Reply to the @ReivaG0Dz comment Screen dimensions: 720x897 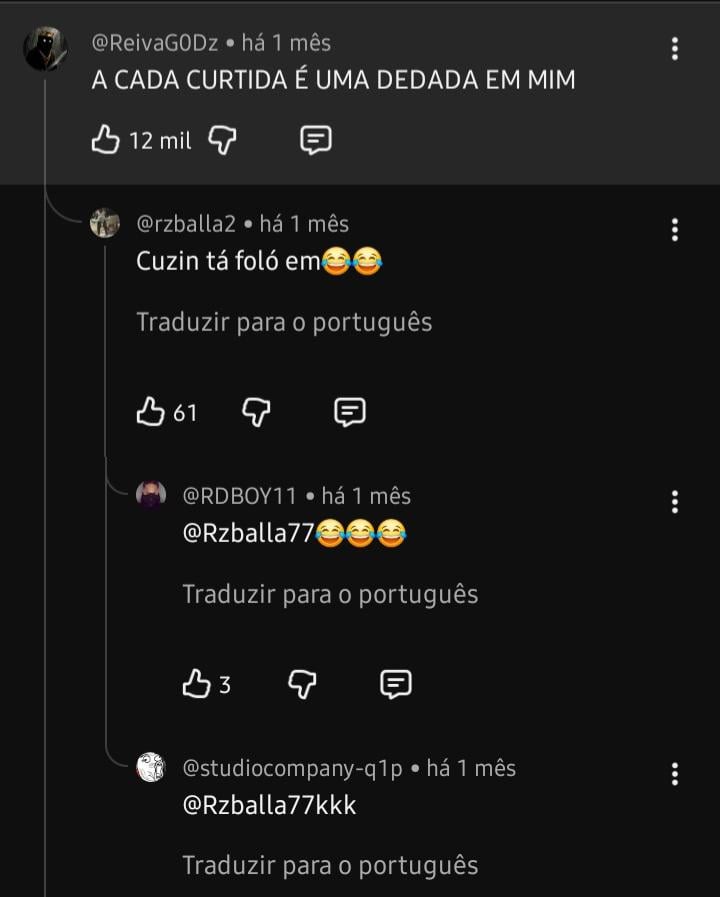pyautogui.click(x=316, y=140)
